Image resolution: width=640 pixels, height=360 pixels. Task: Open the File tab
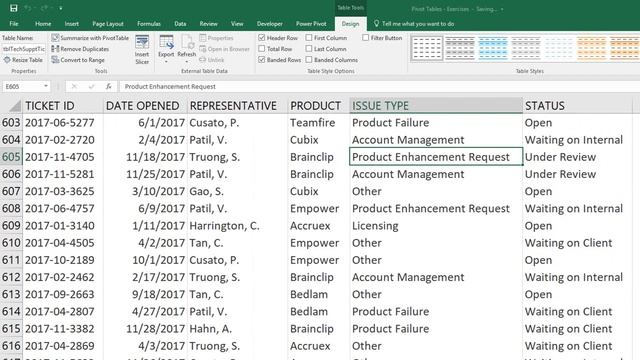pos(14,24)
